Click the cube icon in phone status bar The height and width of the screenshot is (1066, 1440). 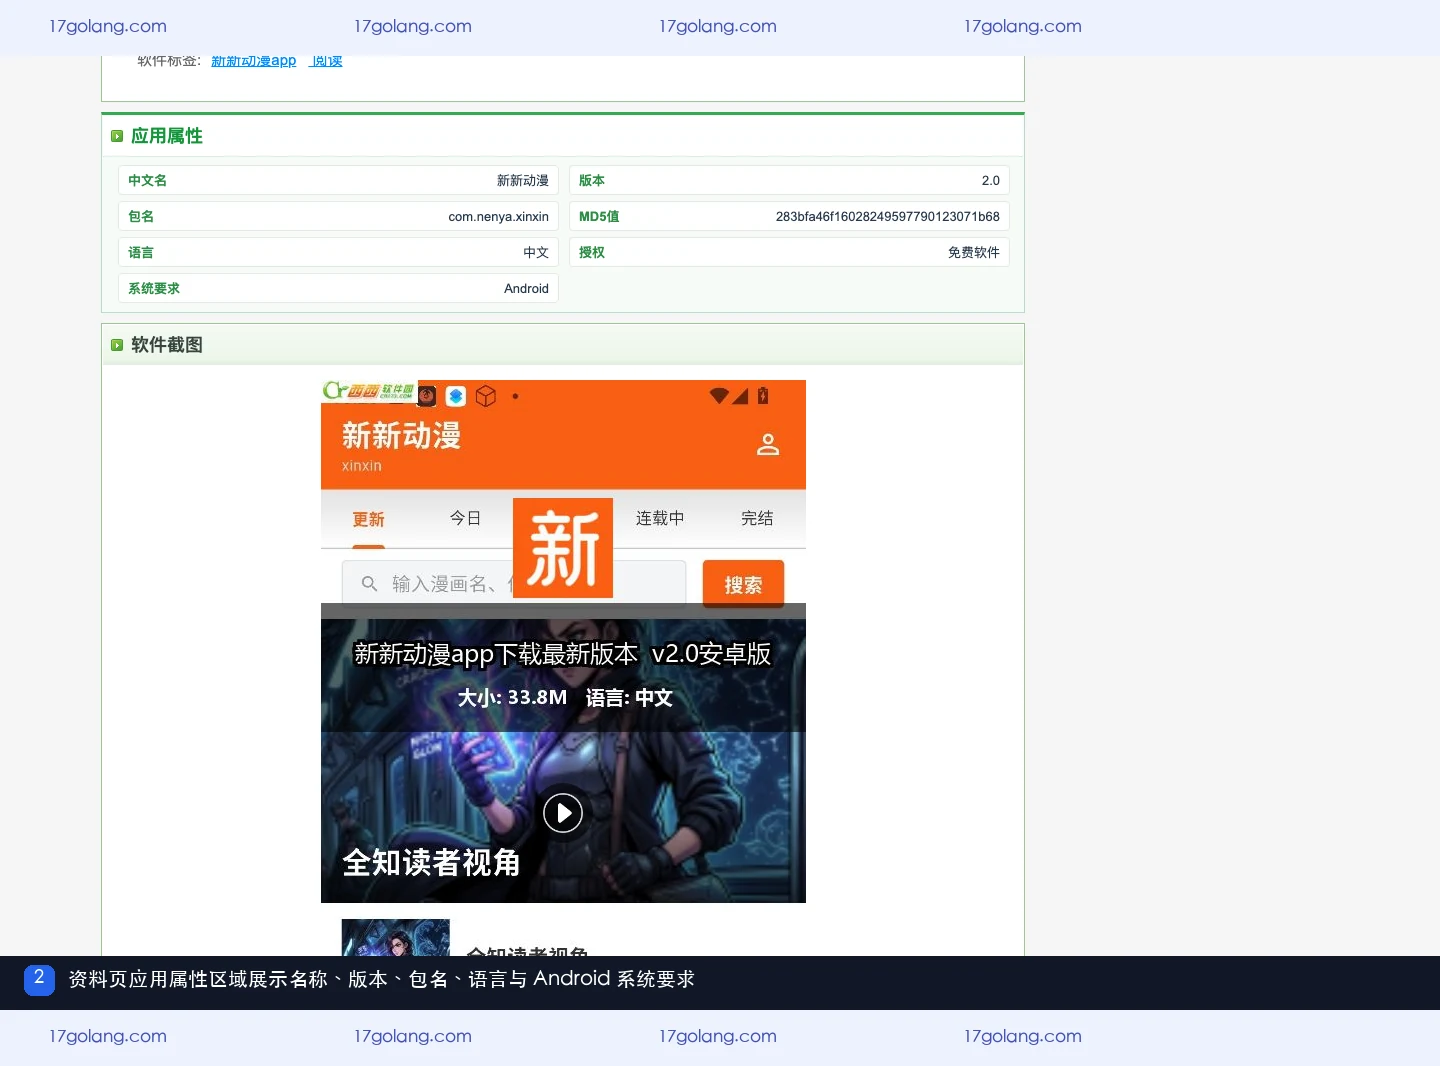coord(486,396)
